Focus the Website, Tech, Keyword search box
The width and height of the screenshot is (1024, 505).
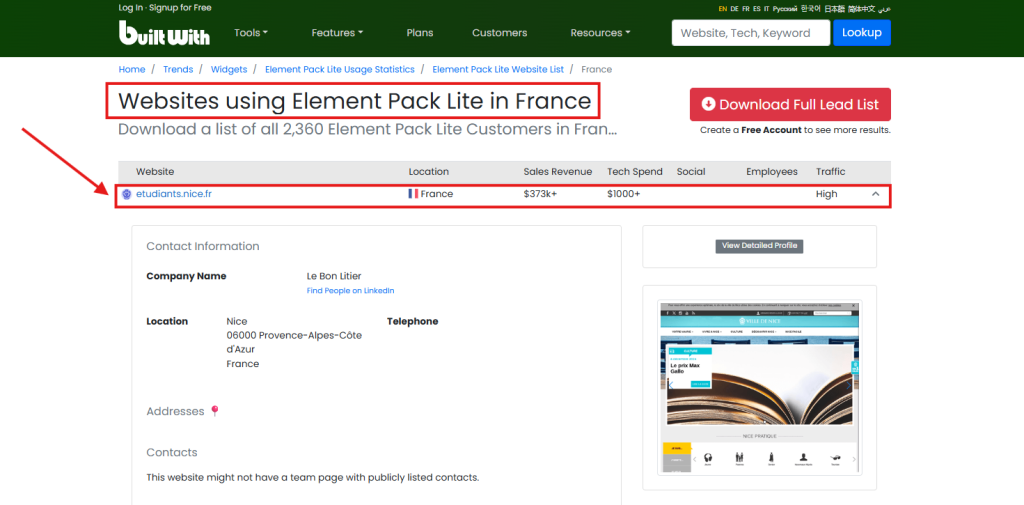(750, 33)
